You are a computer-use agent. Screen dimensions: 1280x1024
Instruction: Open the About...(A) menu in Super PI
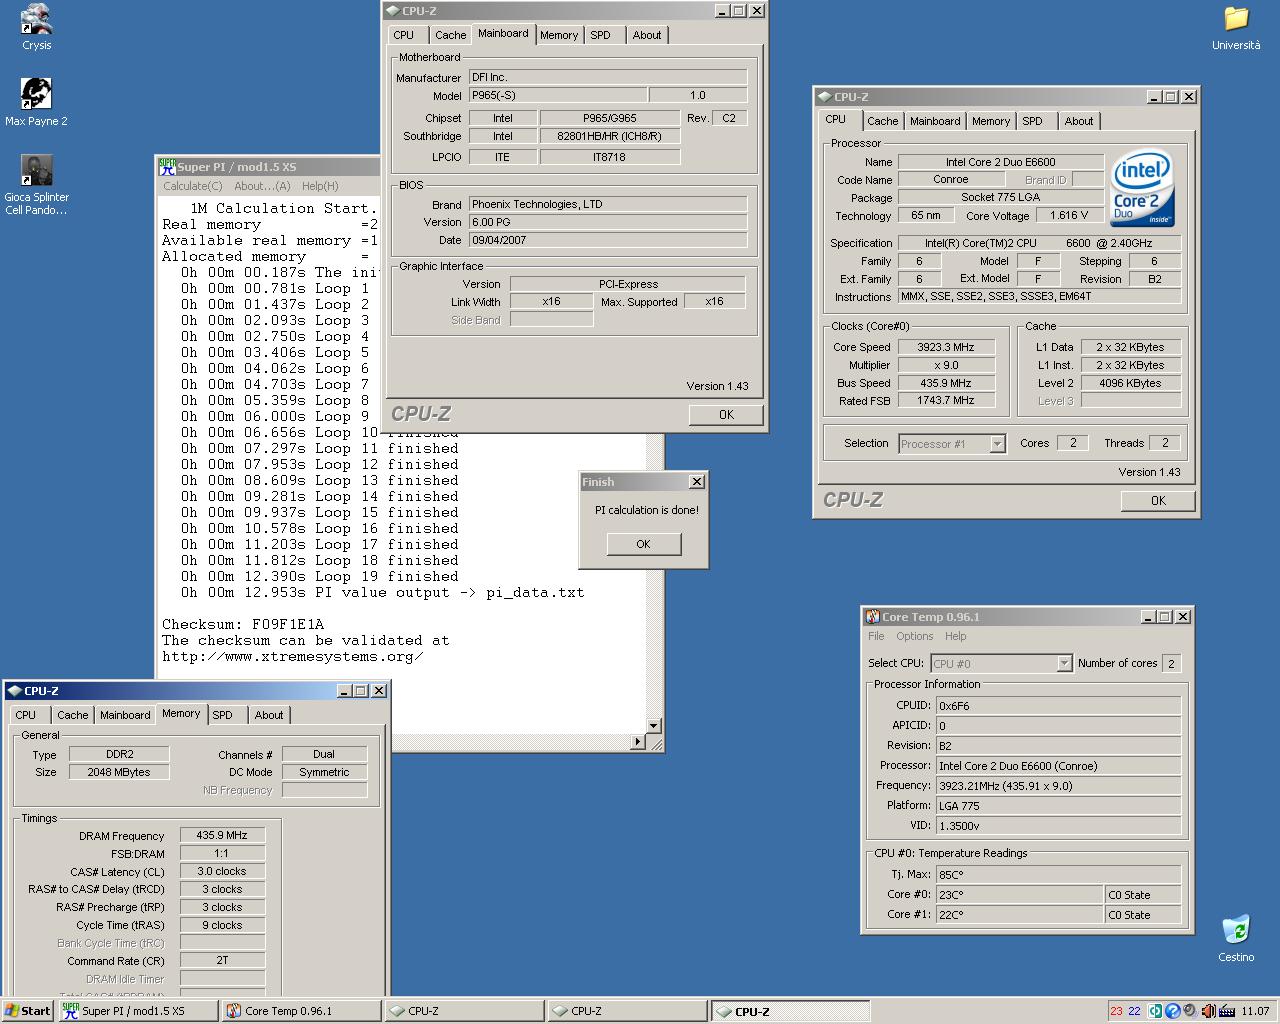point(262,186)
